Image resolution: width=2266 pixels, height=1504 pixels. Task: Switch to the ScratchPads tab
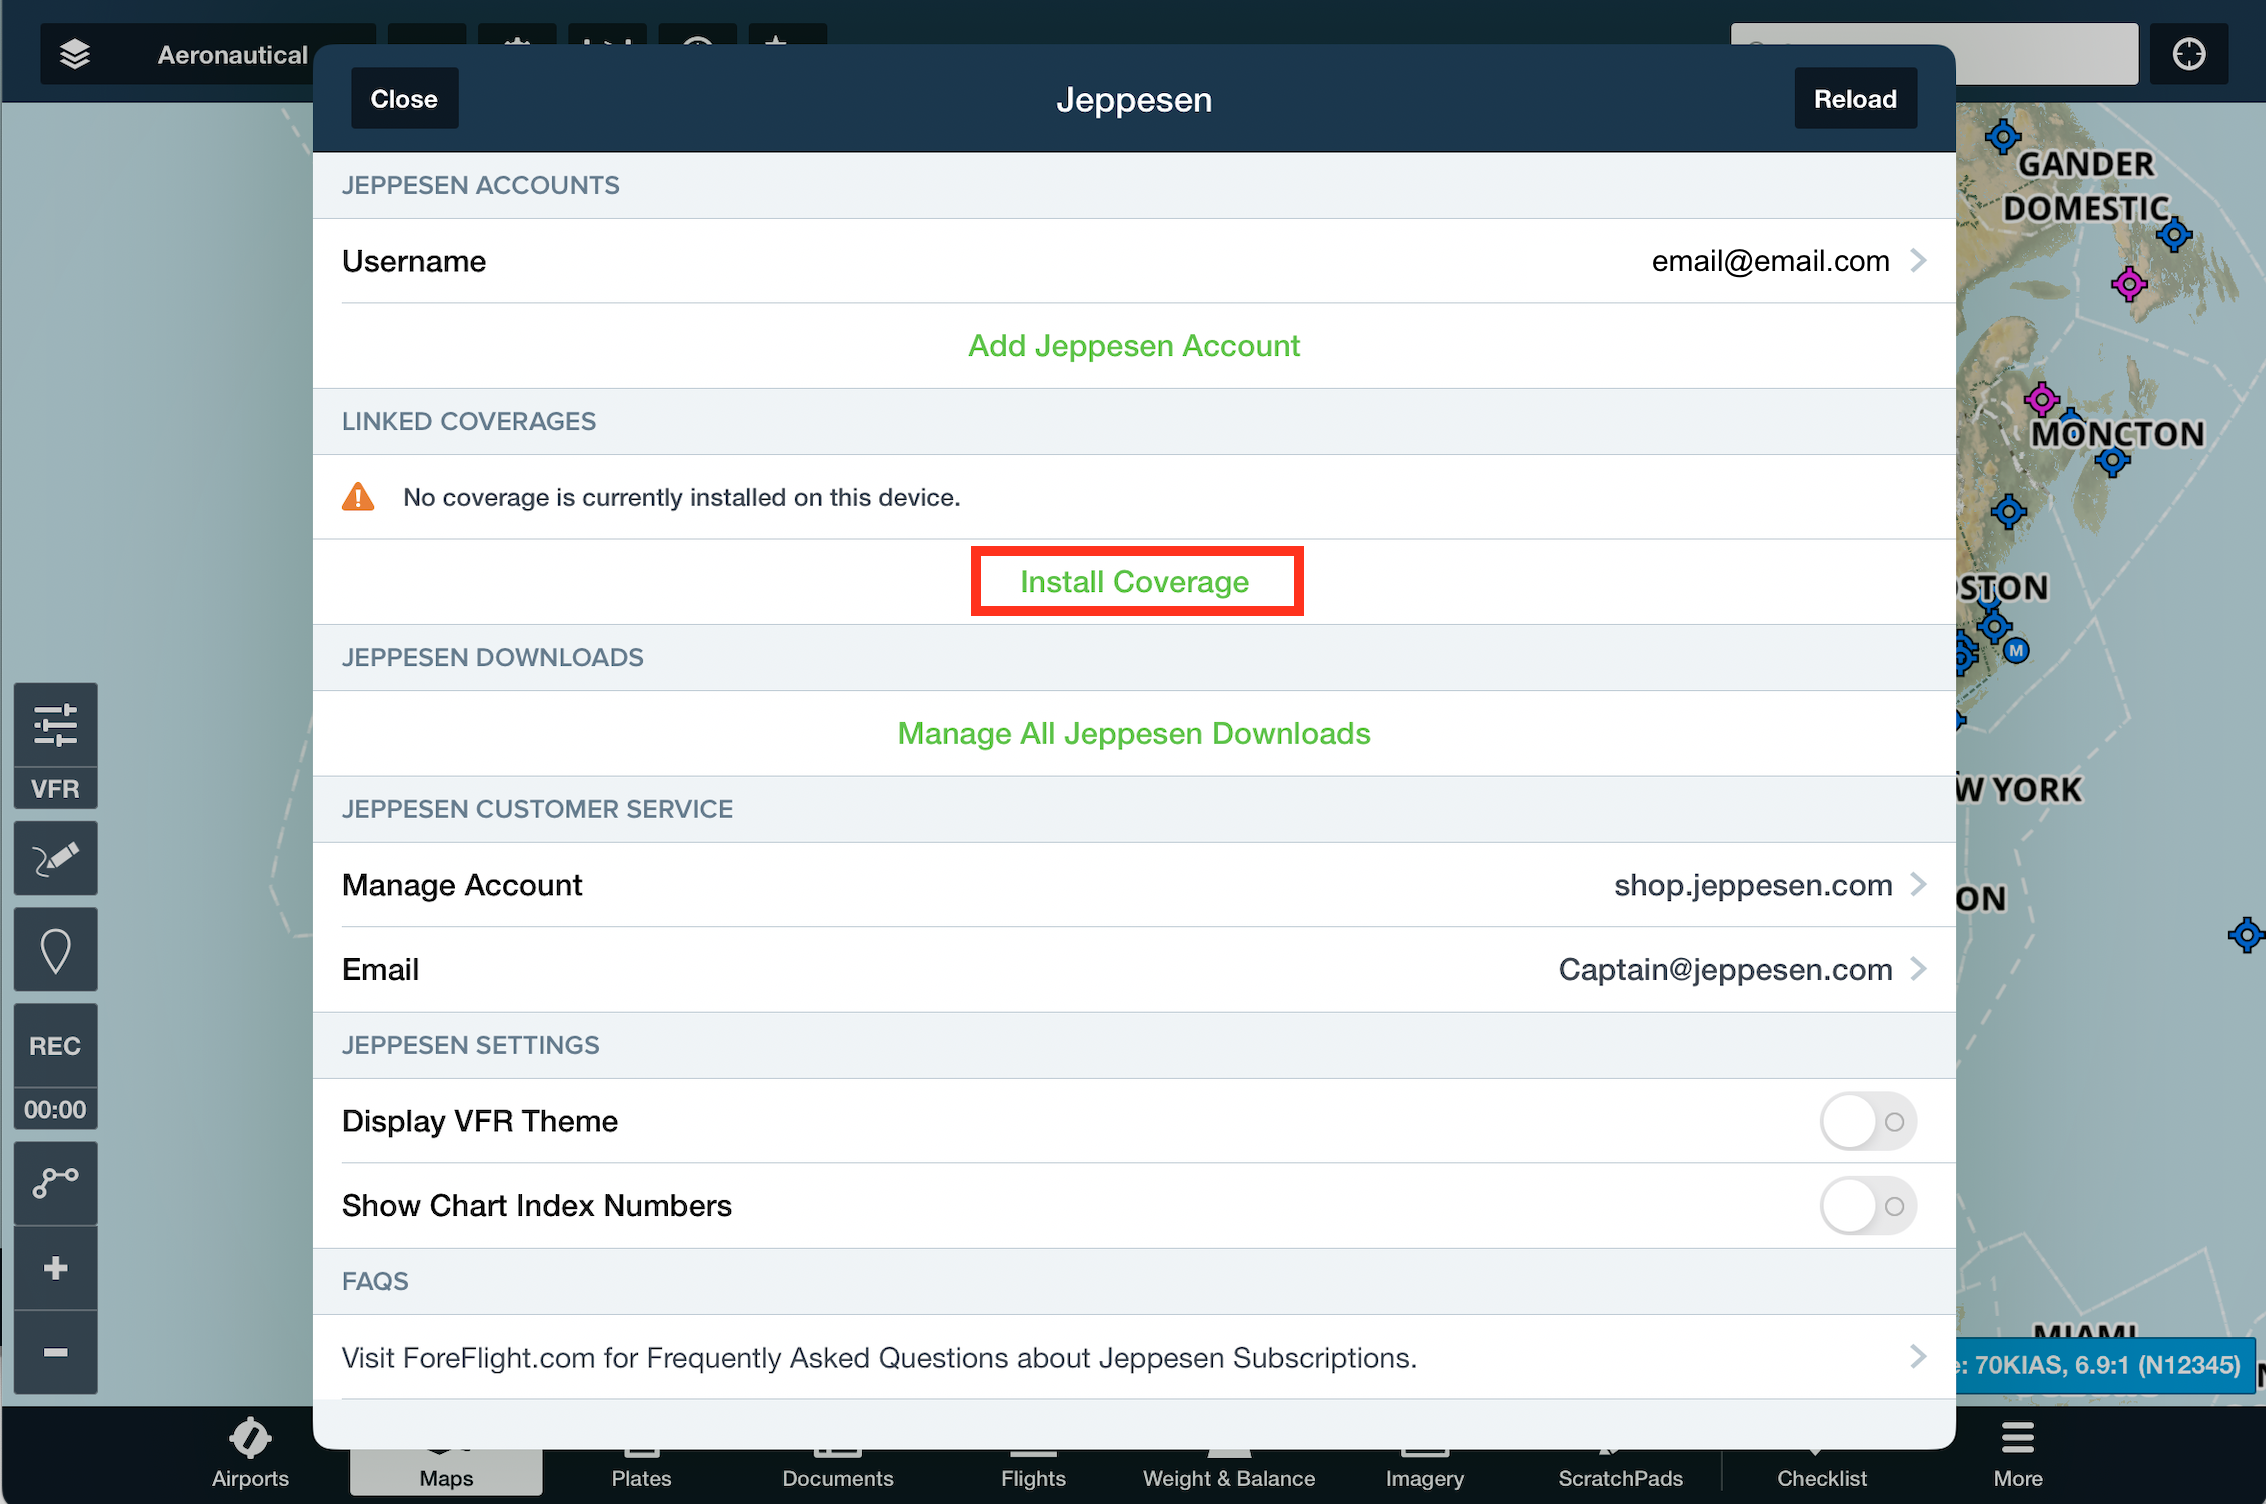click(1620, 1472)
